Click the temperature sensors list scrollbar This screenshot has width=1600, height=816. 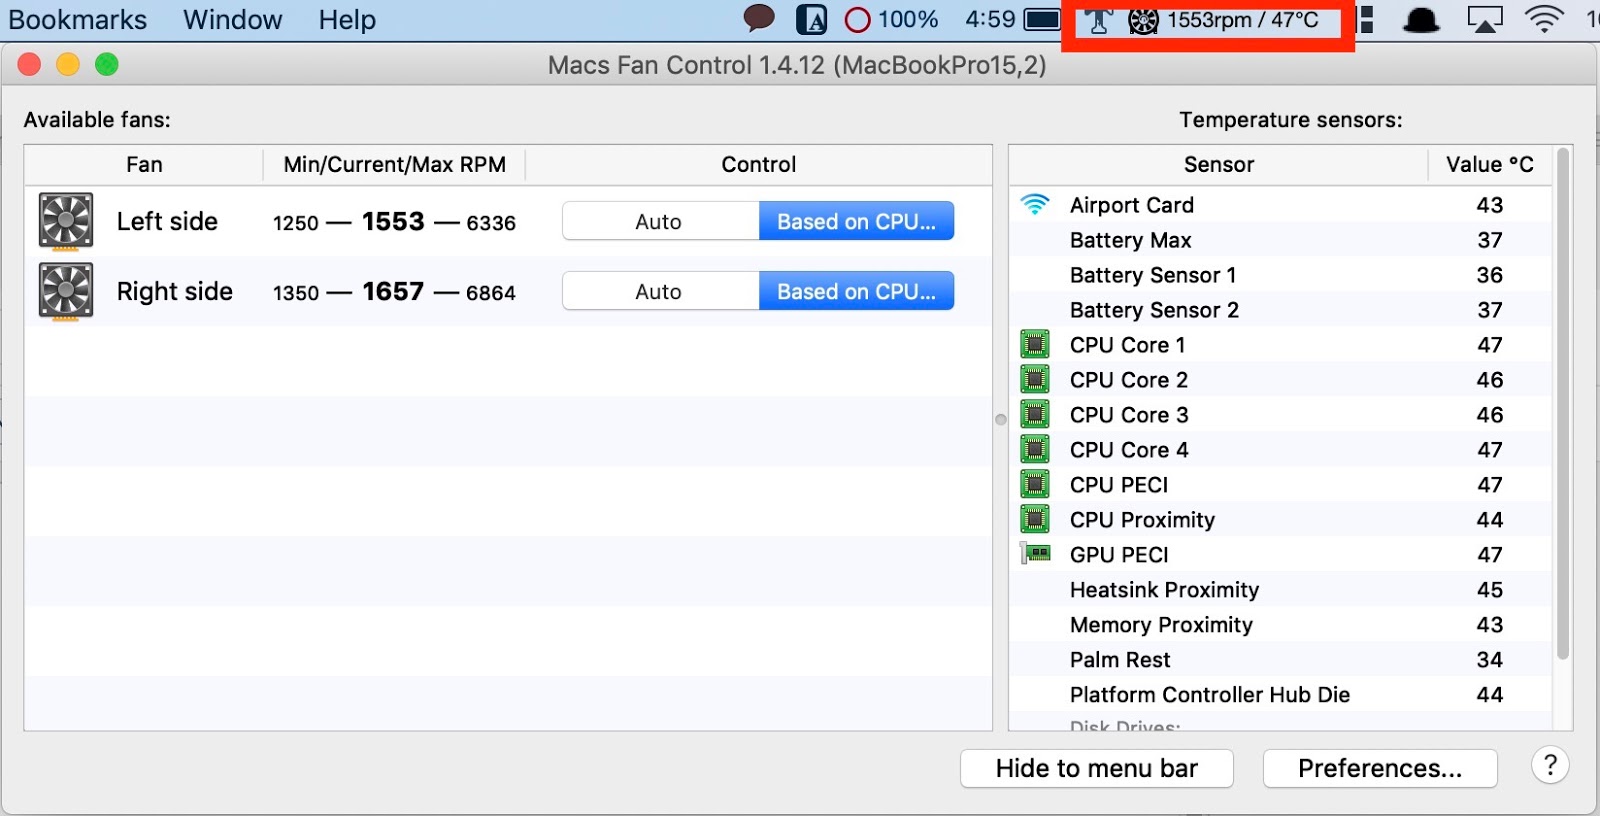point(1562,405)
